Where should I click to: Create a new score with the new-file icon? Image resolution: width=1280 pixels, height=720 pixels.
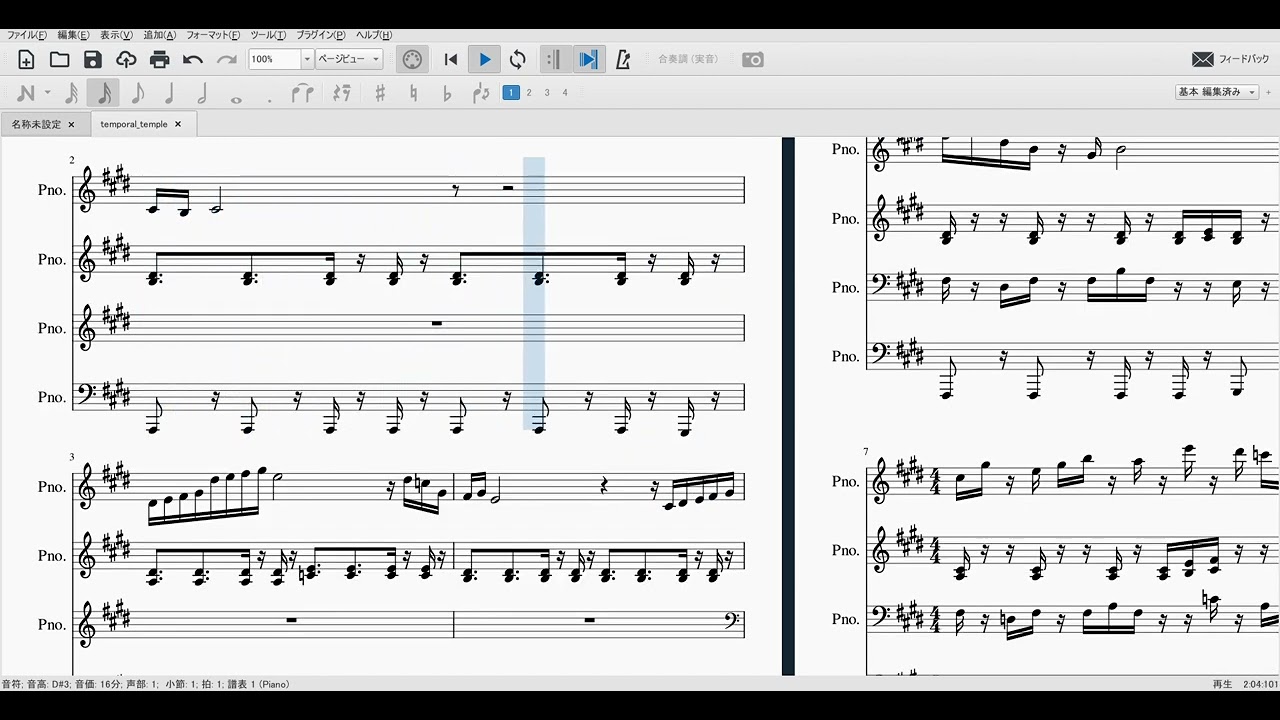click(26, 60)
